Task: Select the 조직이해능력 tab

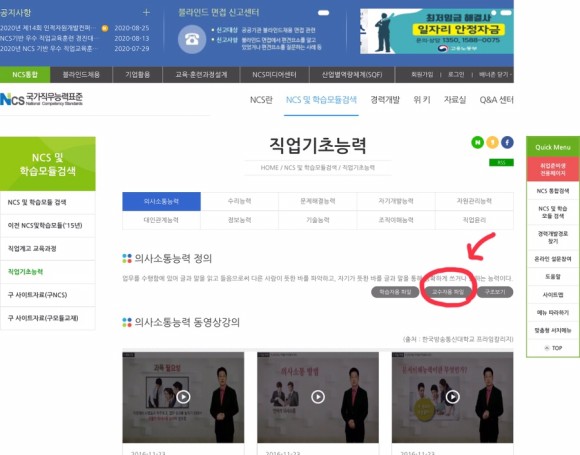Action: pyautogui.click(x=396, y=220)
